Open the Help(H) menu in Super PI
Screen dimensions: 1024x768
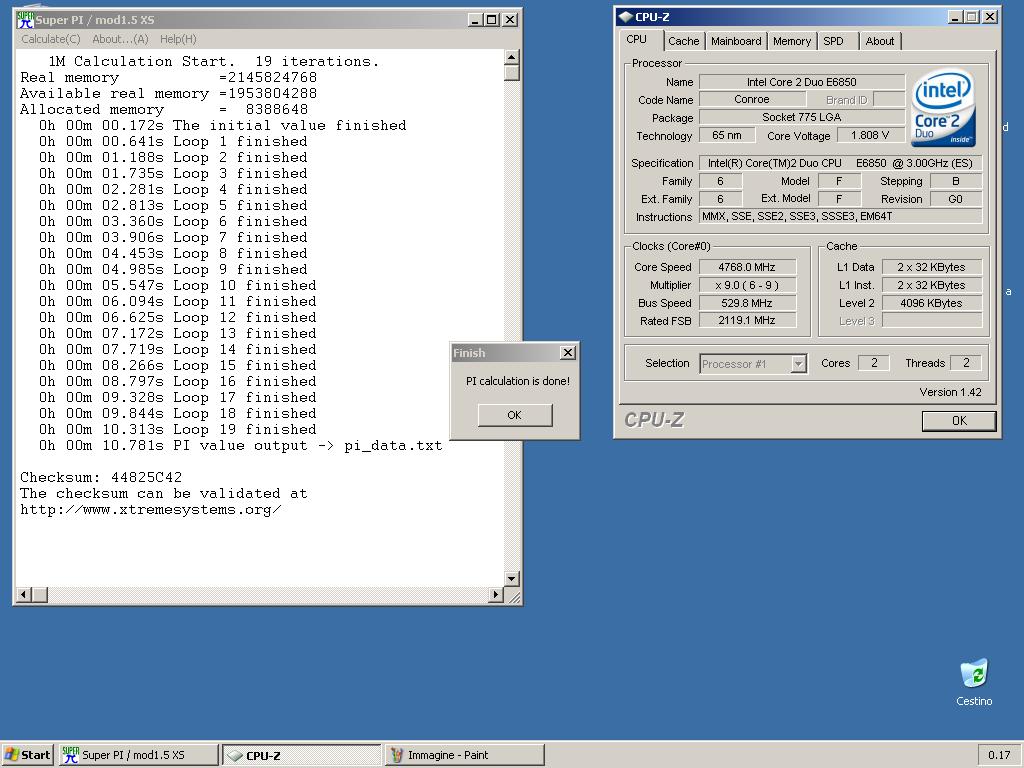click(x=178, y=39)
